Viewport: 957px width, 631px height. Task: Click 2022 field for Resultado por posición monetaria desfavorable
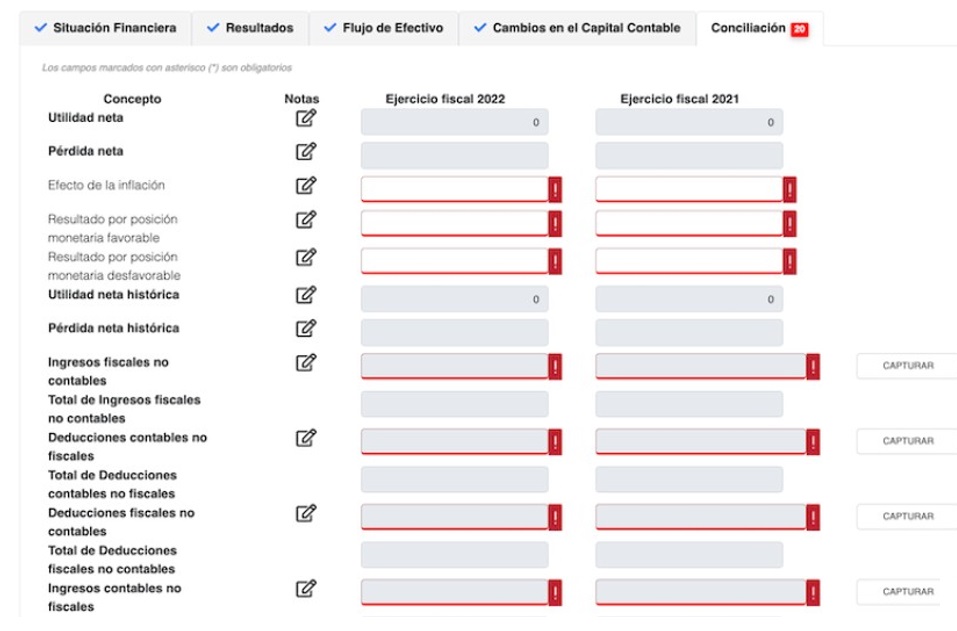pos(454,262)
